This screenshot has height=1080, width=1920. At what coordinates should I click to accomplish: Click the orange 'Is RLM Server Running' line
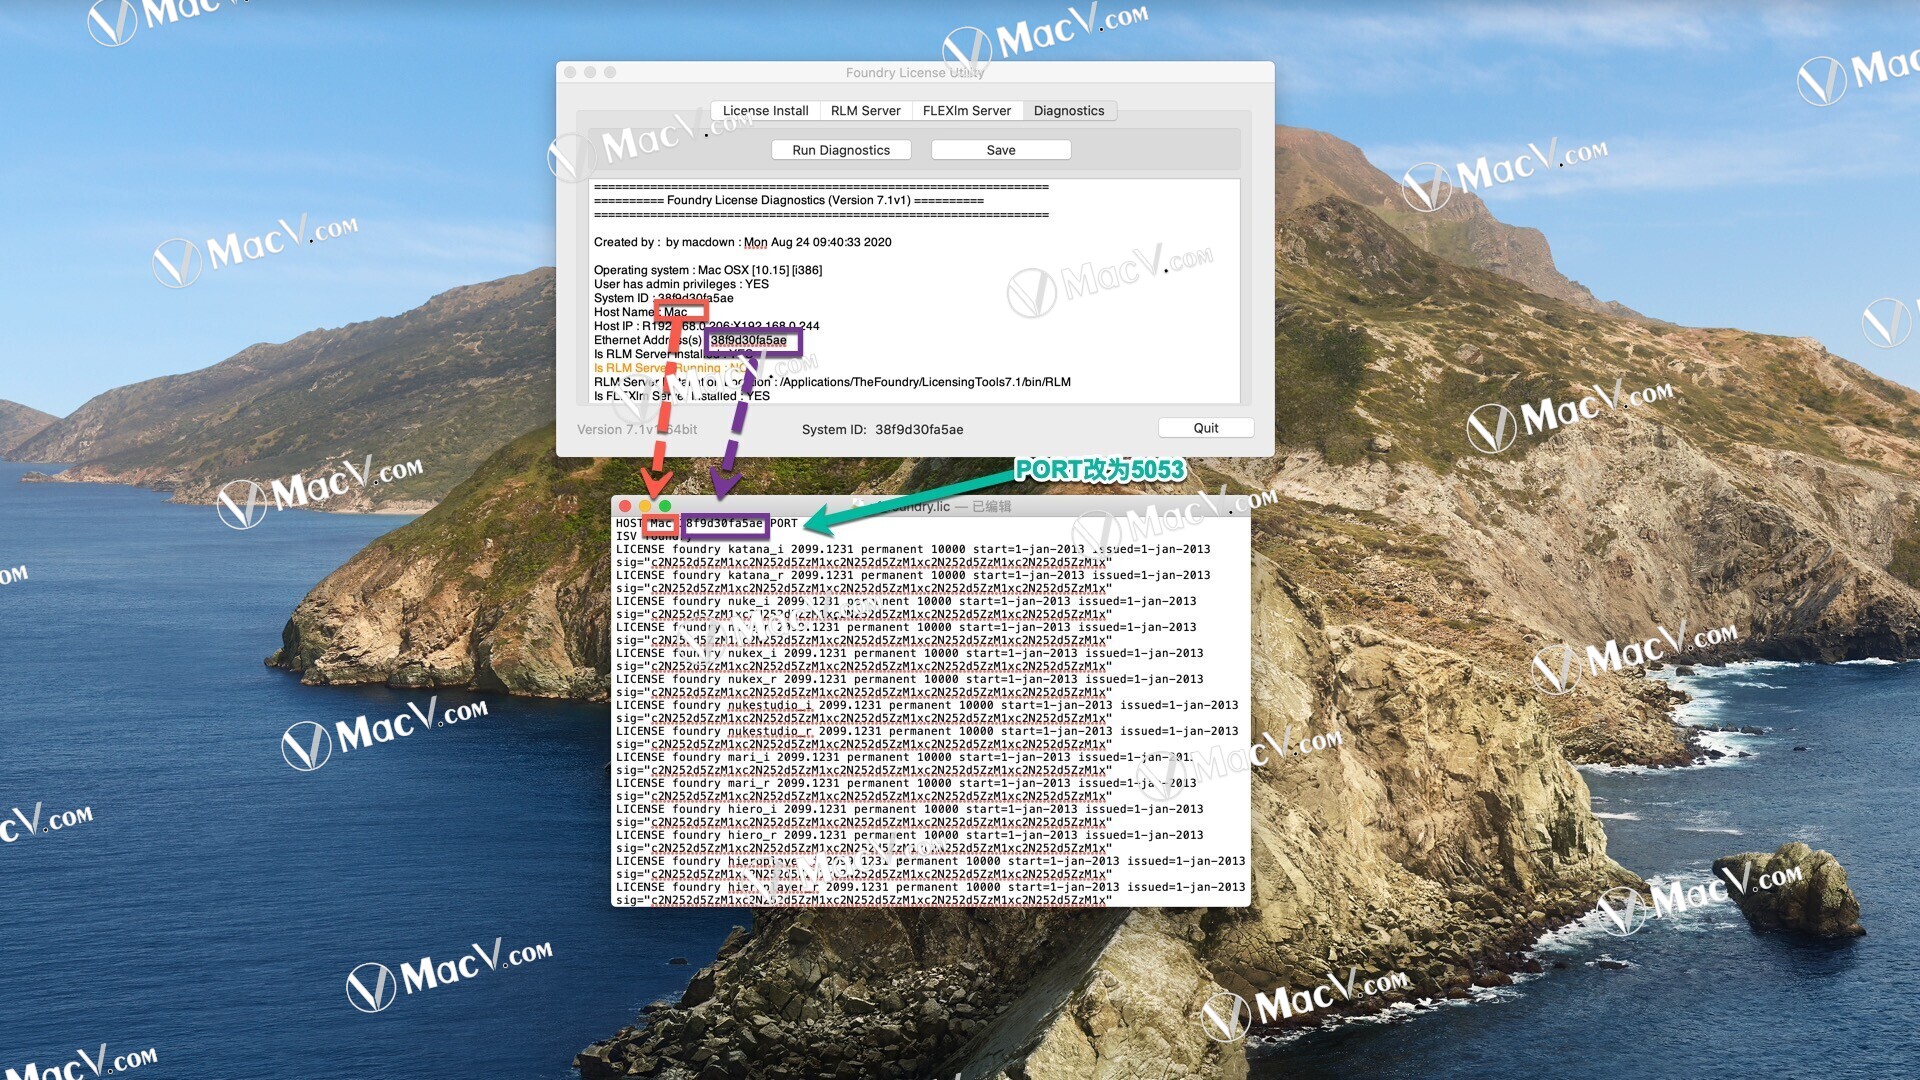click(x=670, y=368)
